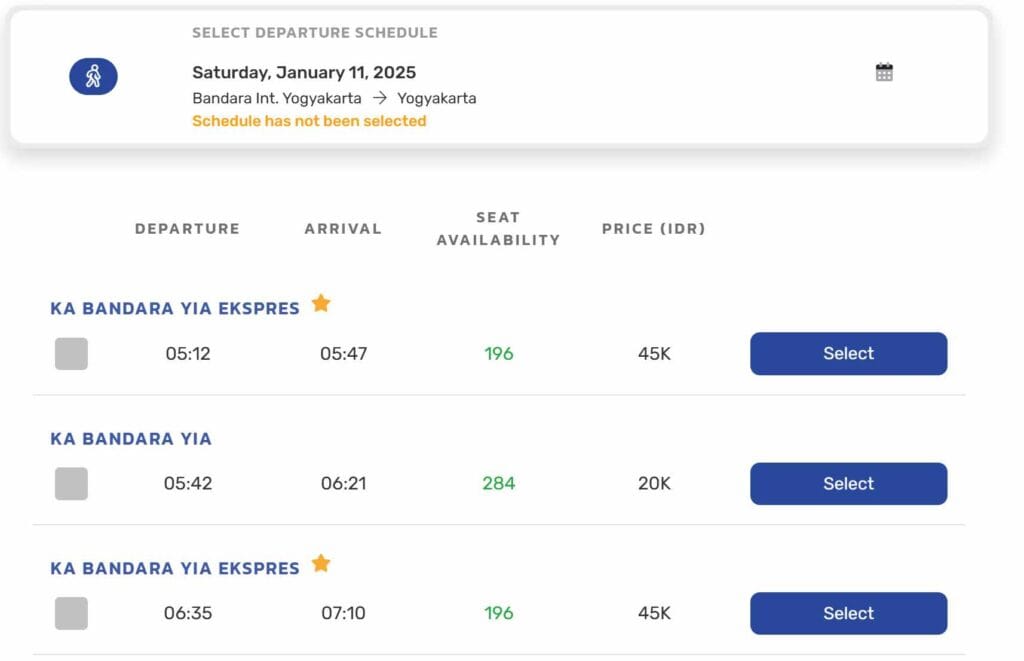Click the KA BANDARA YIA EKSPRES train name
Screen dimensions: 1024x661
pos(173,308)
